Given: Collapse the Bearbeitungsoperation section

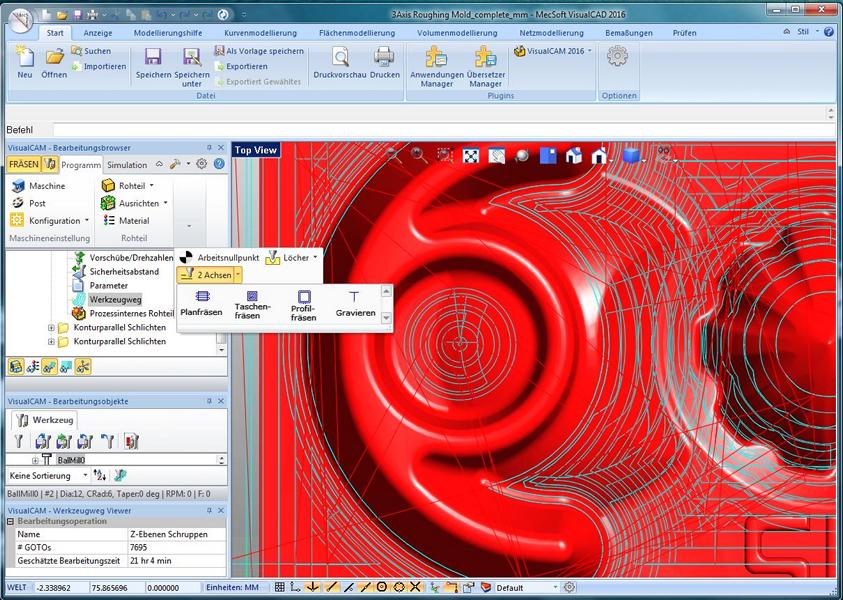Looking at the screenshot, I should (10, 522).
